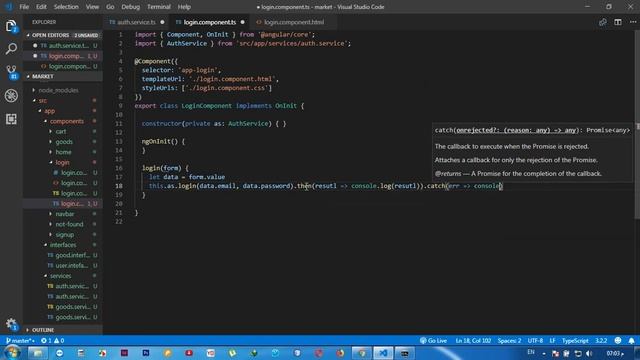Screen dimensions: 640x360
Task: Change encoding via UTF-8 indicator
Action: (x=535, y=340)
